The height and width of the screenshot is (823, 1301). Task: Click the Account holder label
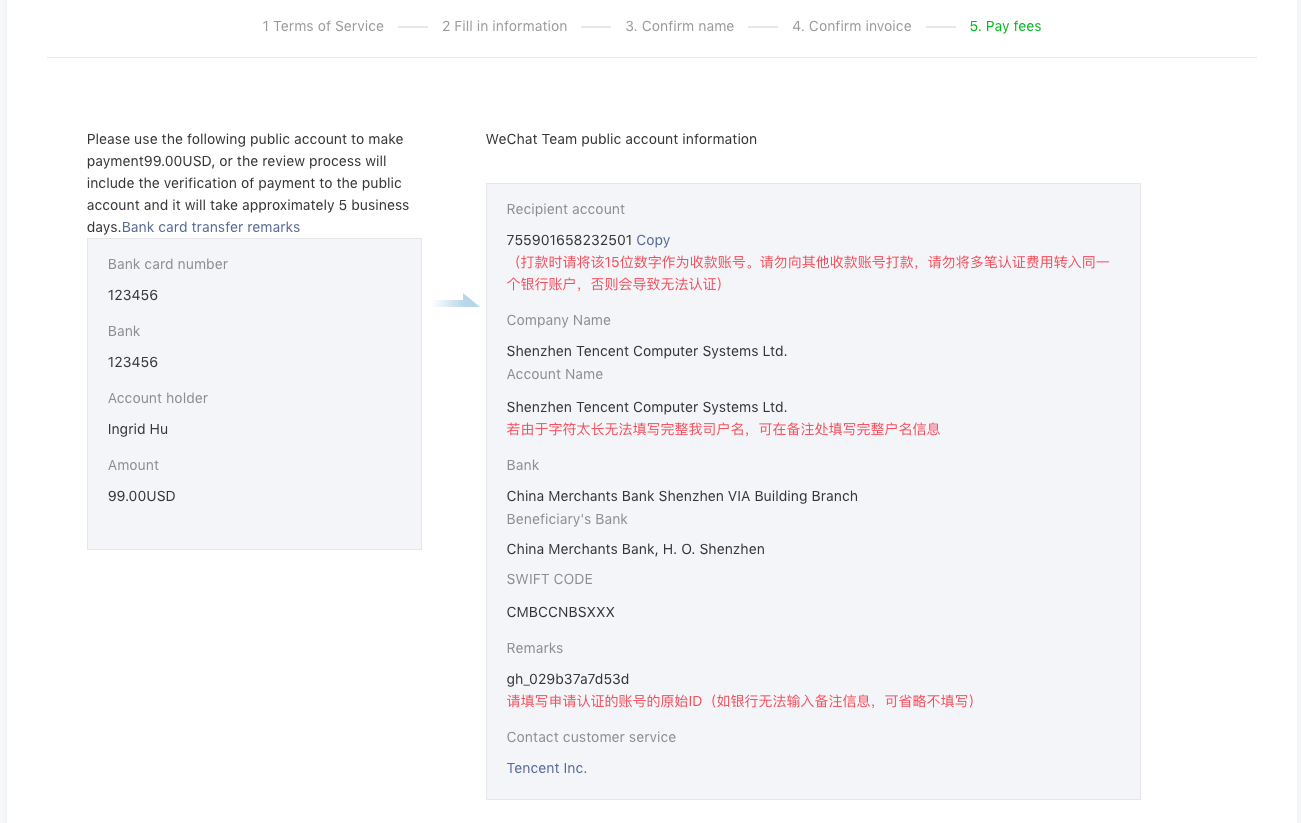[x=158, y=398]
